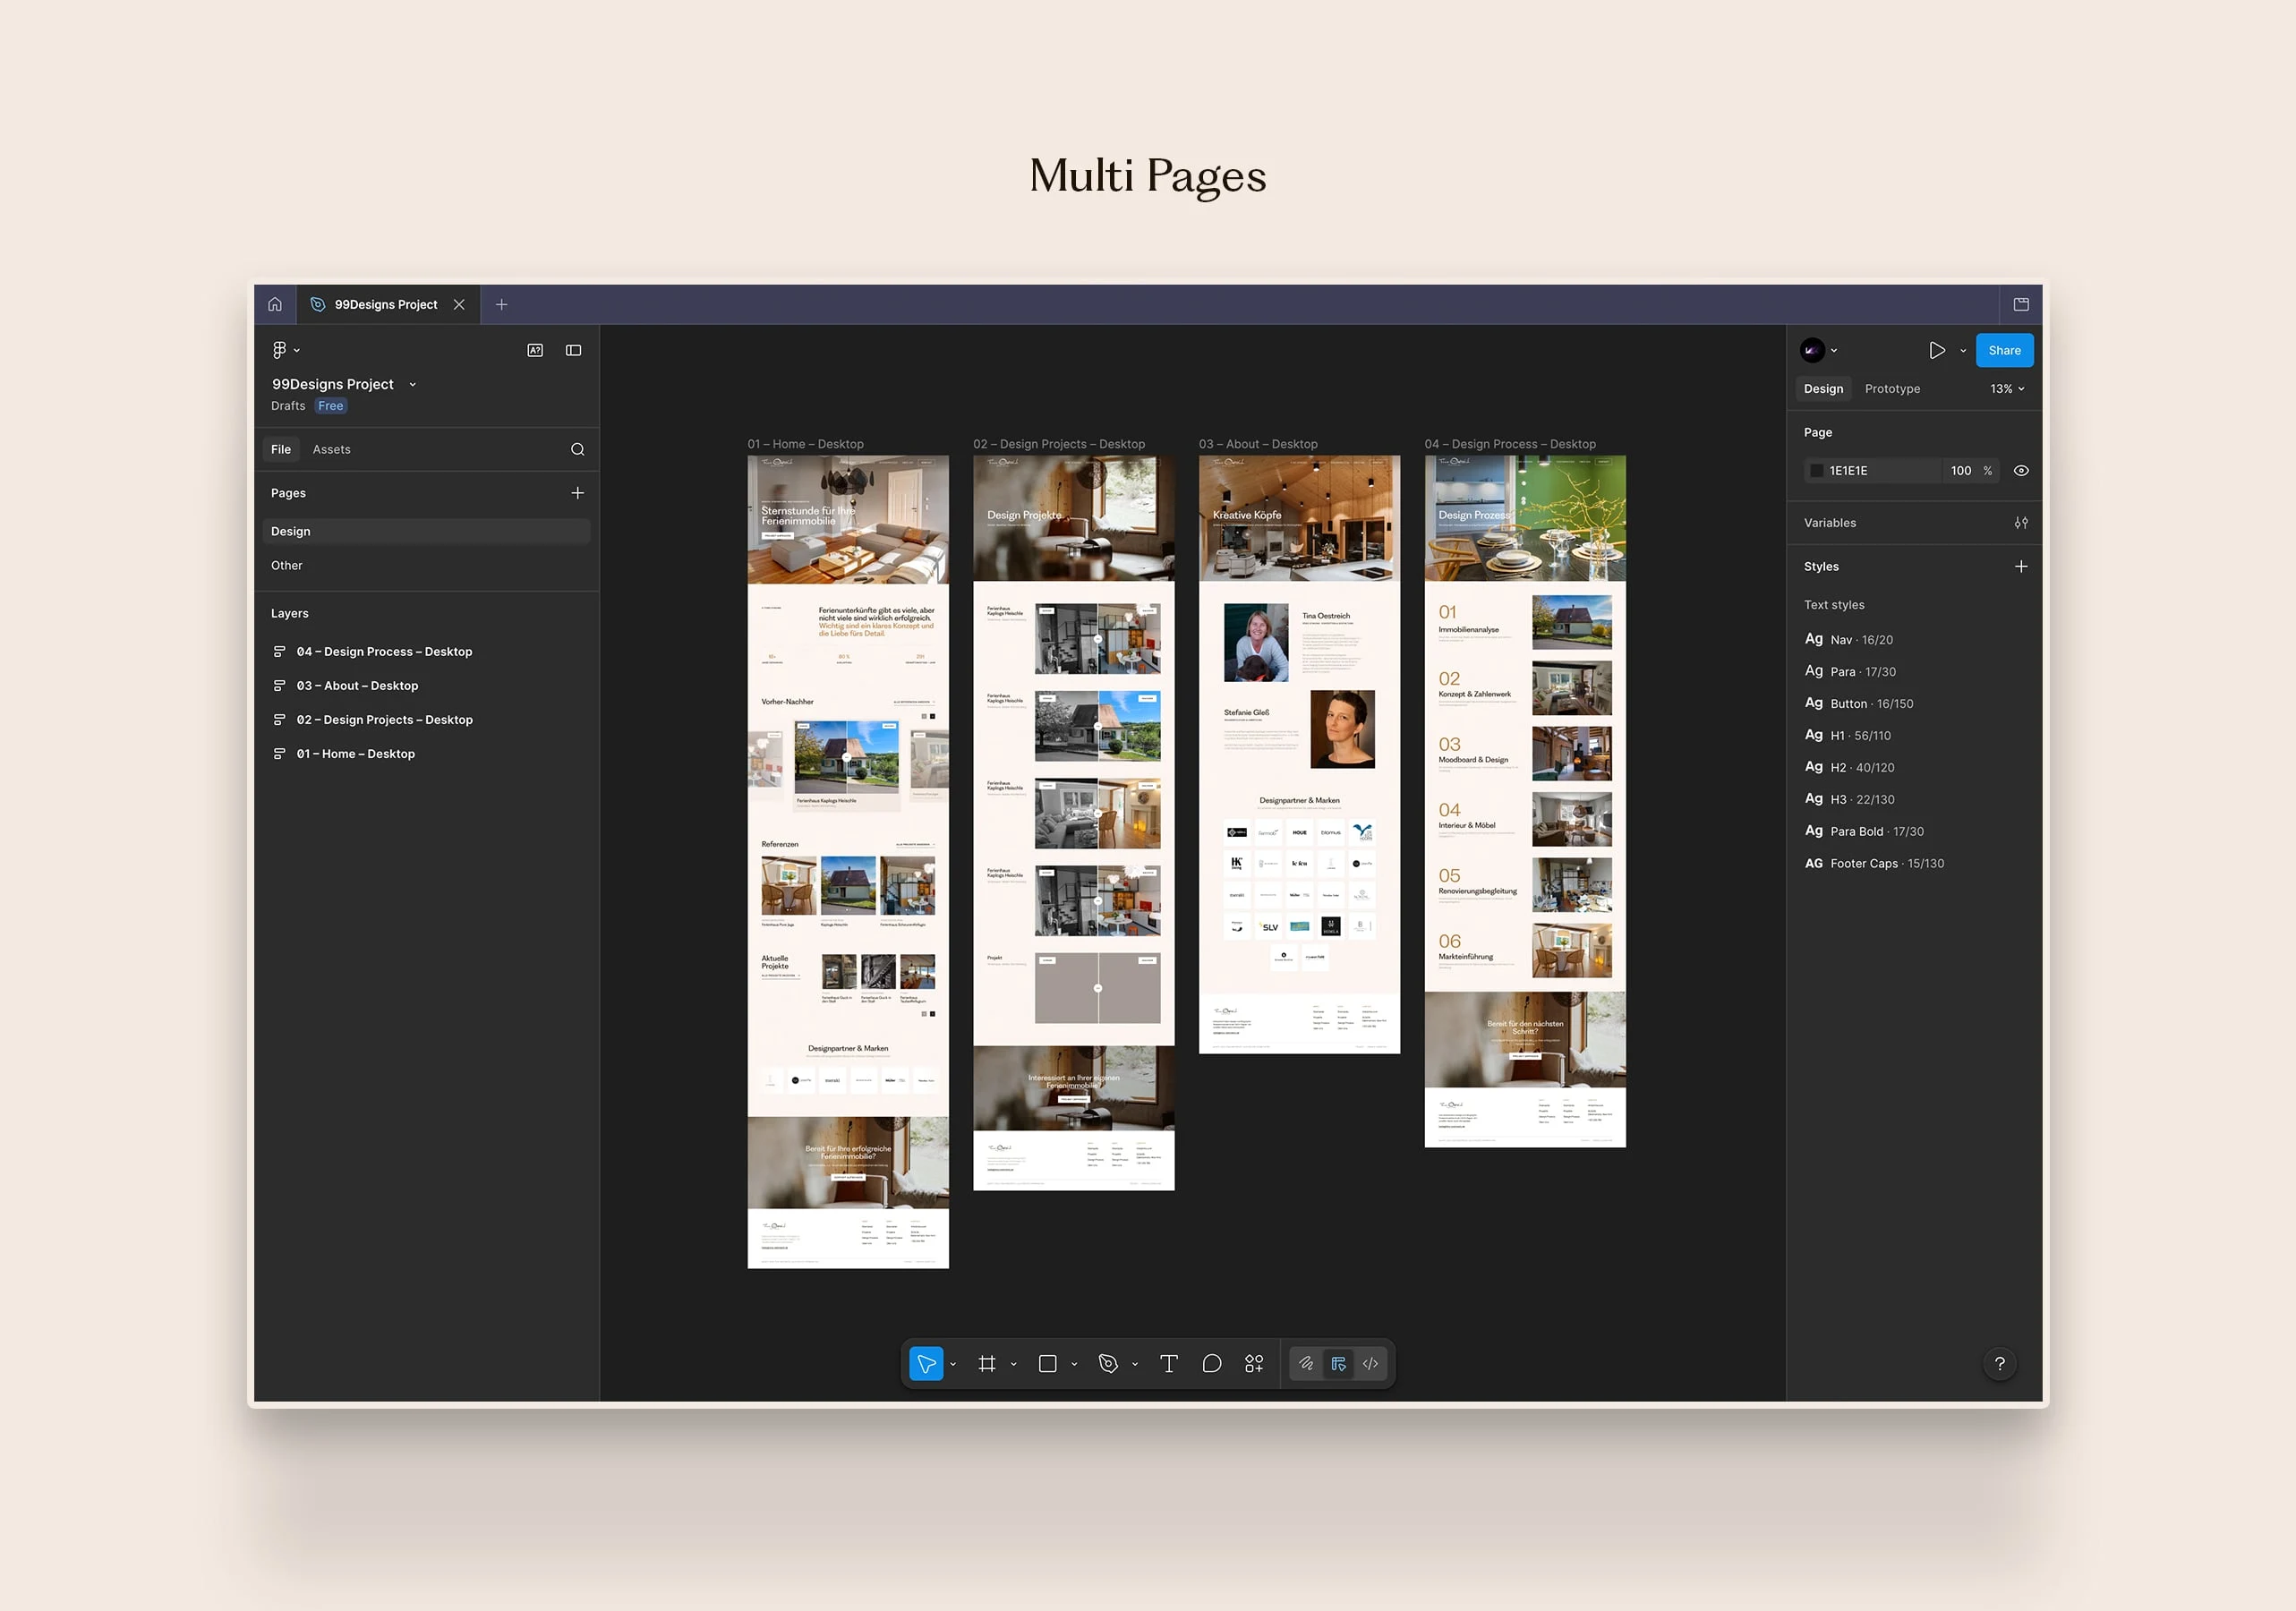Select the Comment tool
2296x1611 pixels.
pos(1211,1363)
